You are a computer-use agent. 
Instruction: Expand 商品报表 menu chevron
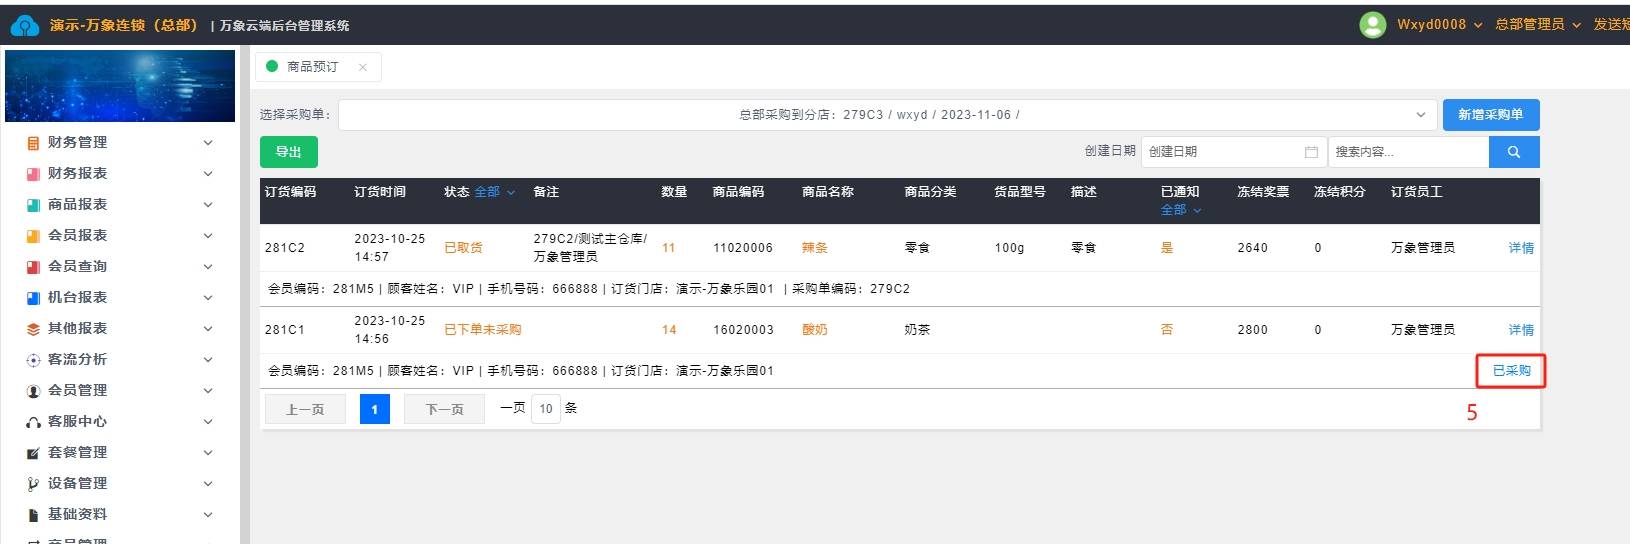(208, 205)
